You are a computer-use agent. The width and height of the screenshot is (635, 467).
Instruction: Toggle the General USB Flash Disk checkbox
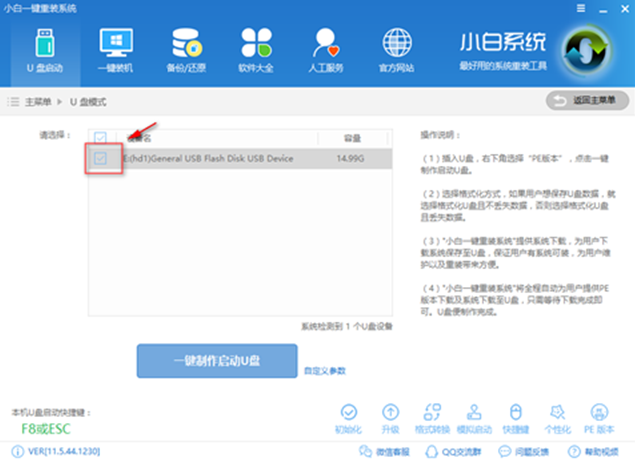click(x=100, y=158)
